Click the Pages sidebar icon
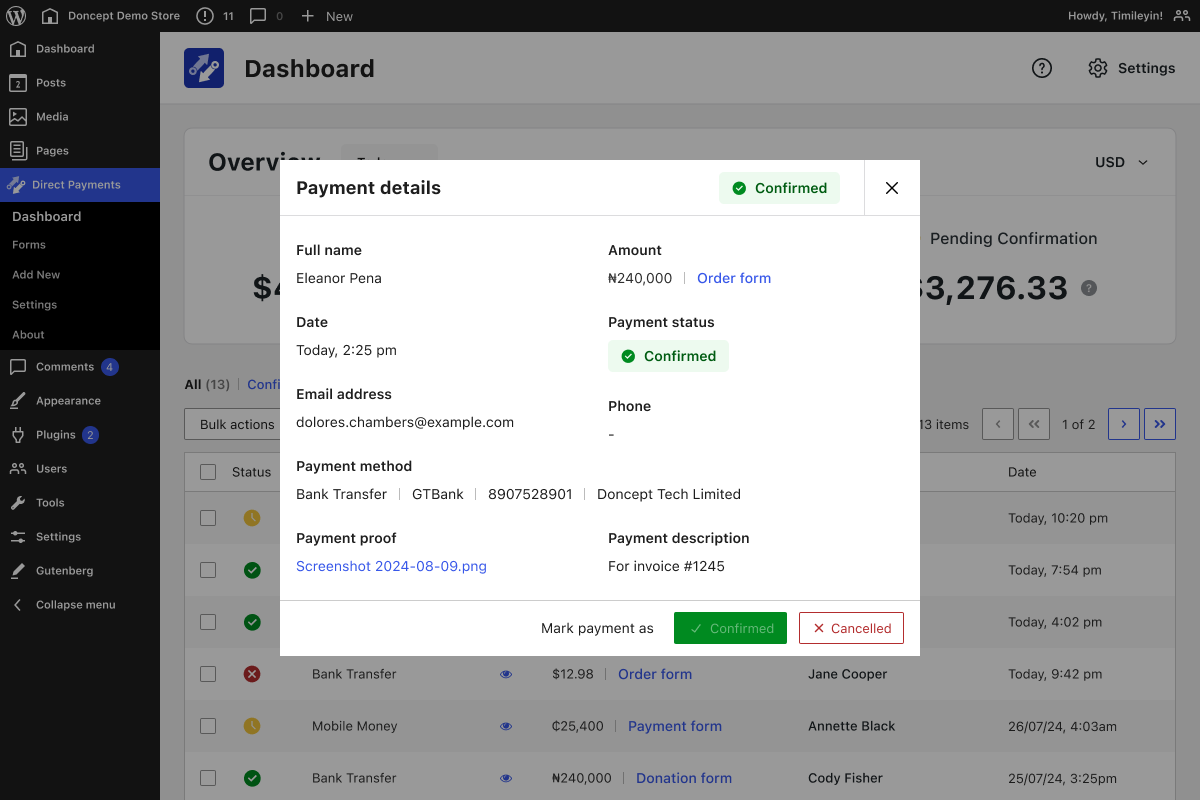This screenshot has height=800, width=1200. coord(18,151)
